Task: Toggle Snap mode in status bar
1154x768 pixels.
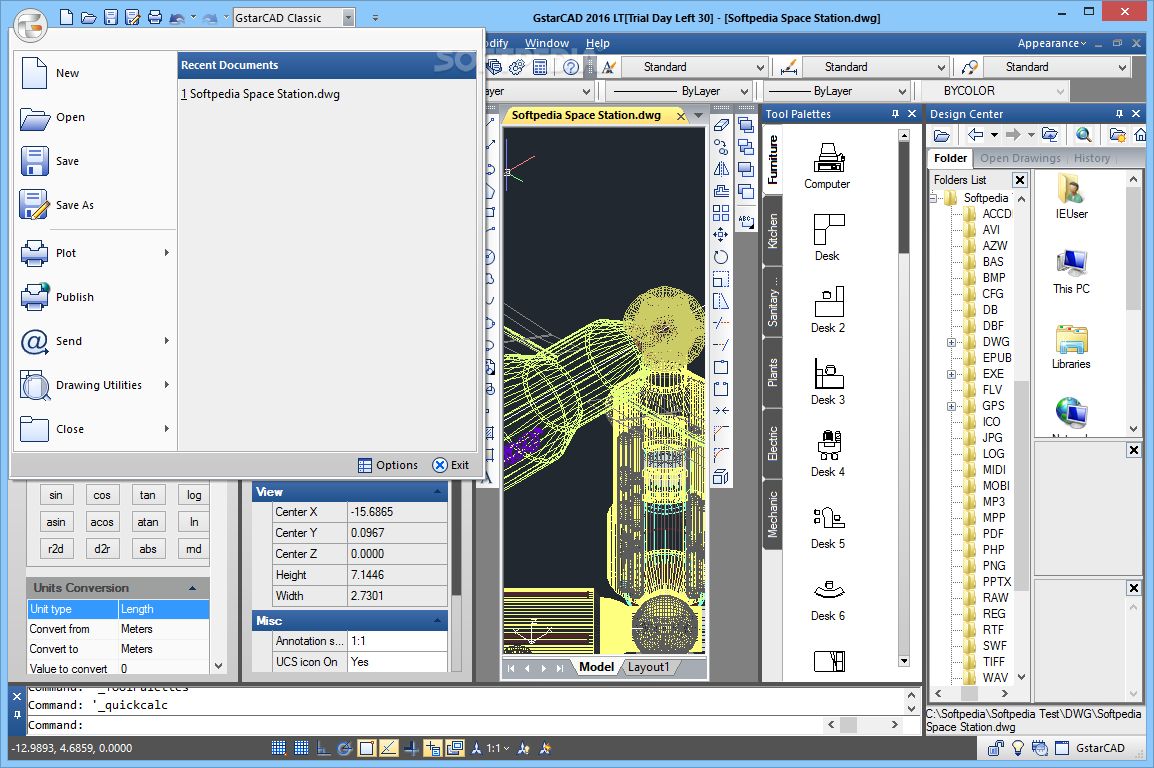Action: coord(278,748)
